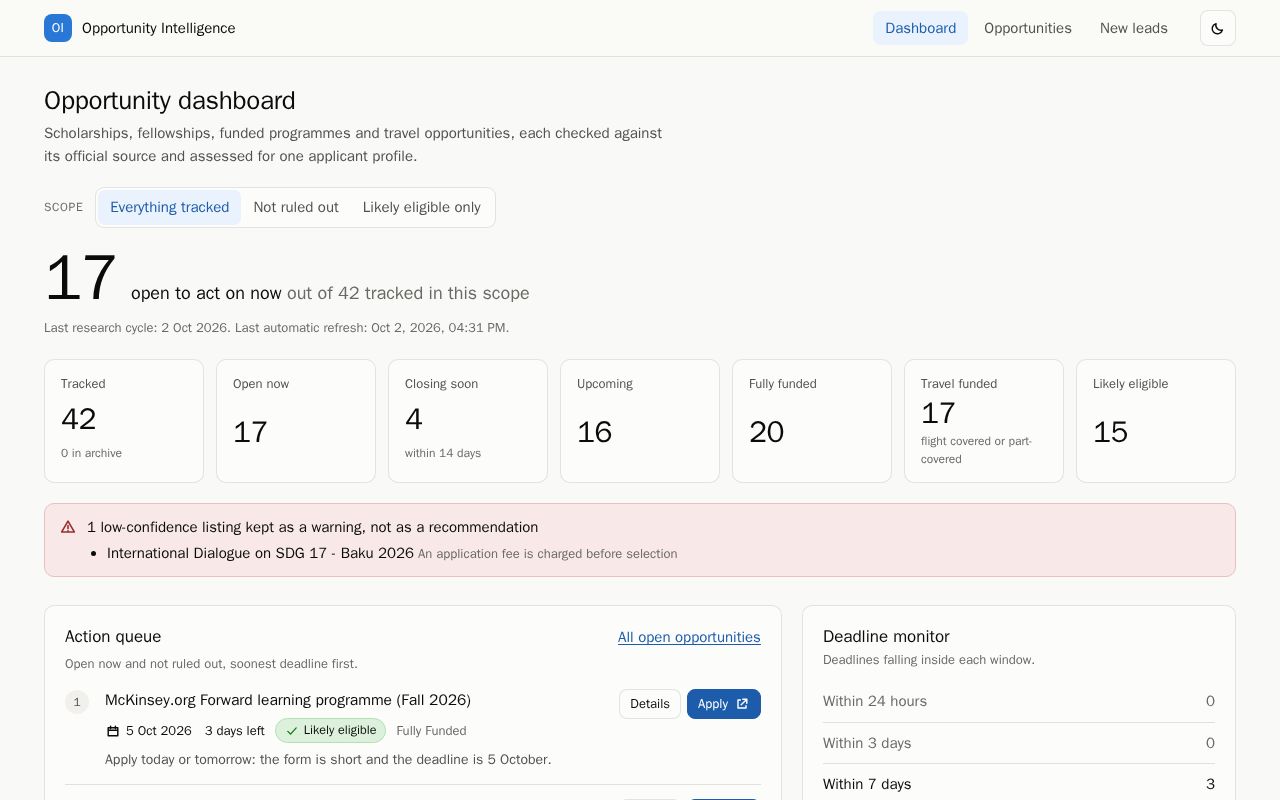
Task: Open Details for McKinsey.org Forward programme
Action: point(650,704)
